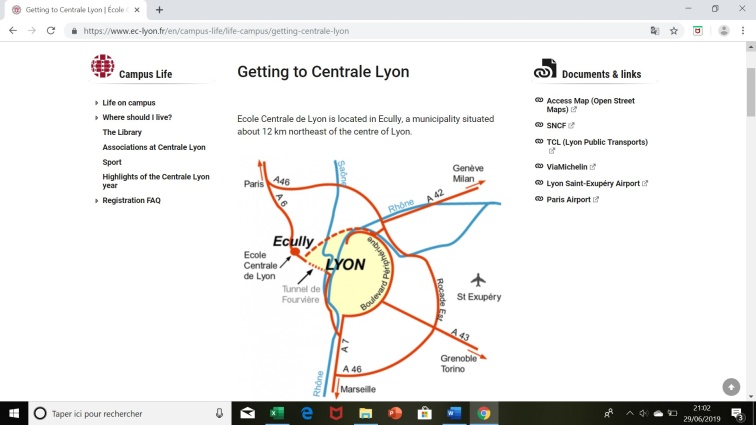The width and height of the screenshot is (756, 425).
Task: Close the Getting to Centrale Lyon tab
Action: (137, 10)
